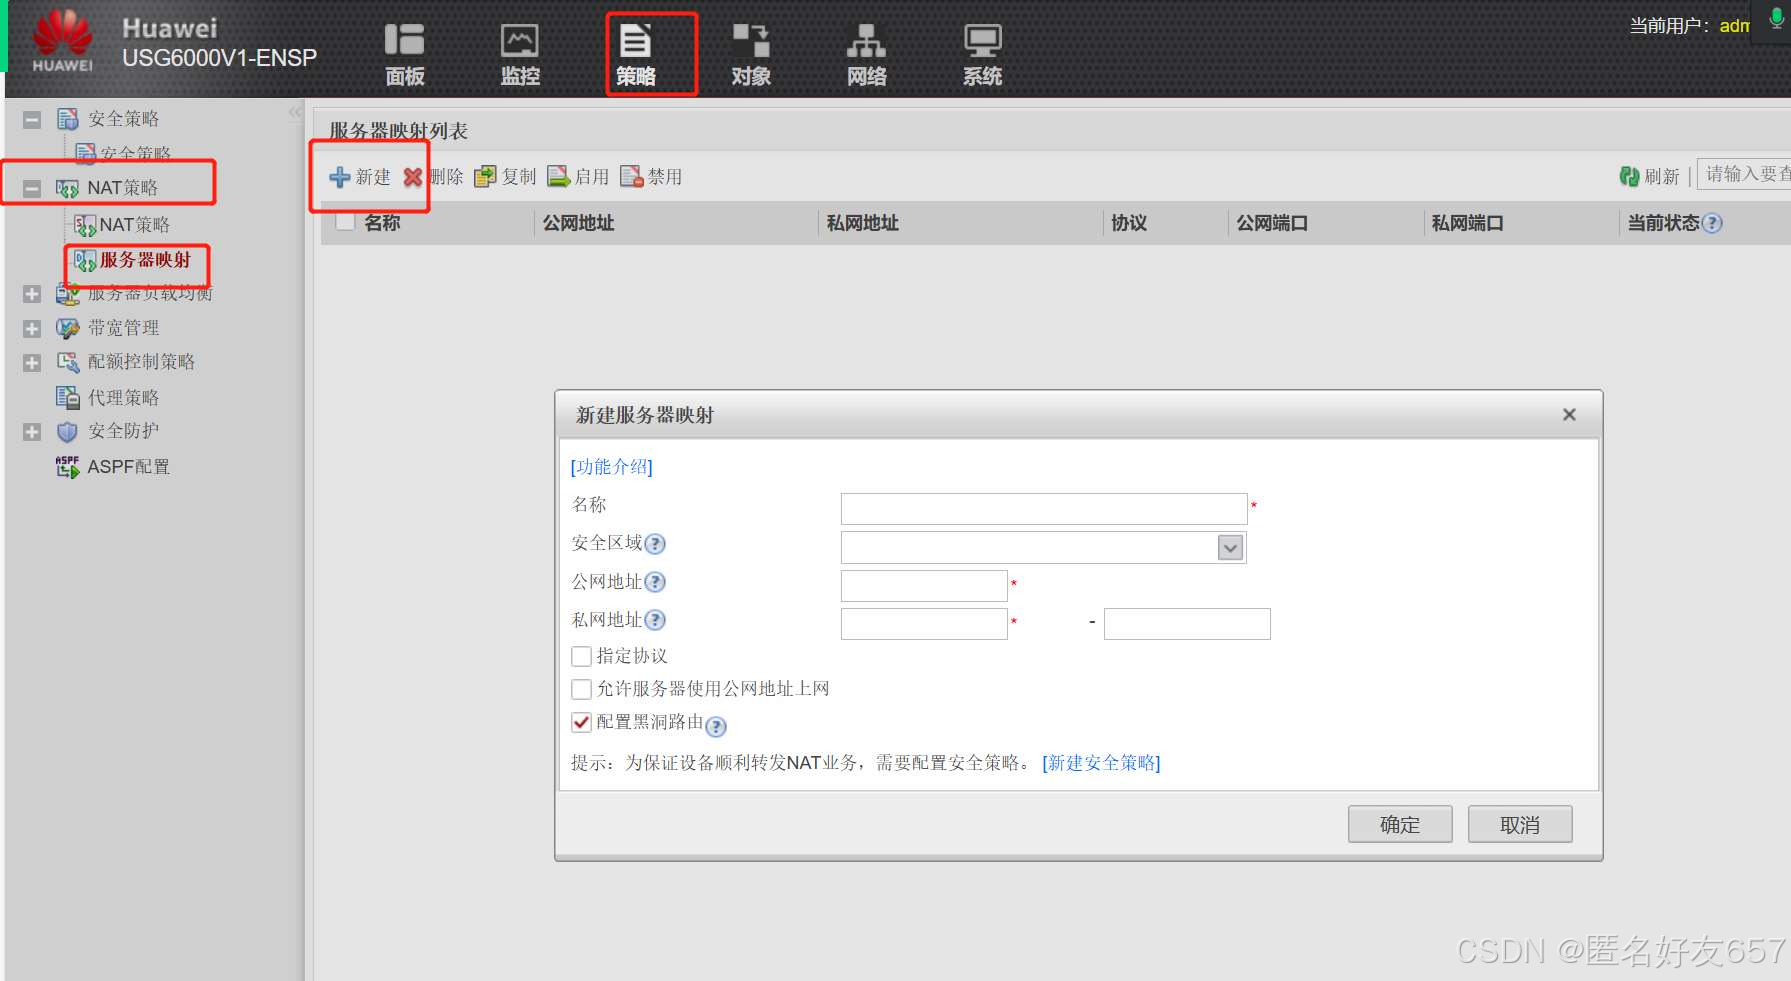The width and height of the screenshot is (1791, 981).
Task: Click the 刷新 refresh icon
Action: [x=1629, y=177]
